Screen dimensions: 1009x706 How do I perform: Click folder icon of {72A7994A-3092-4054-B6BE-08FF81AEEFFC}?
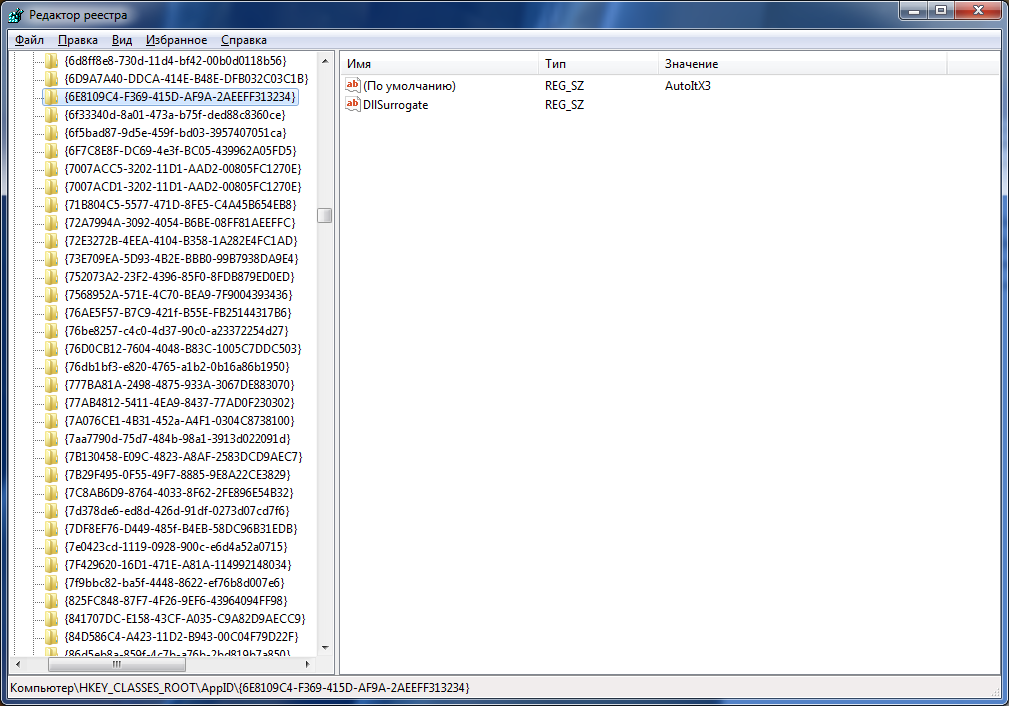51,223
